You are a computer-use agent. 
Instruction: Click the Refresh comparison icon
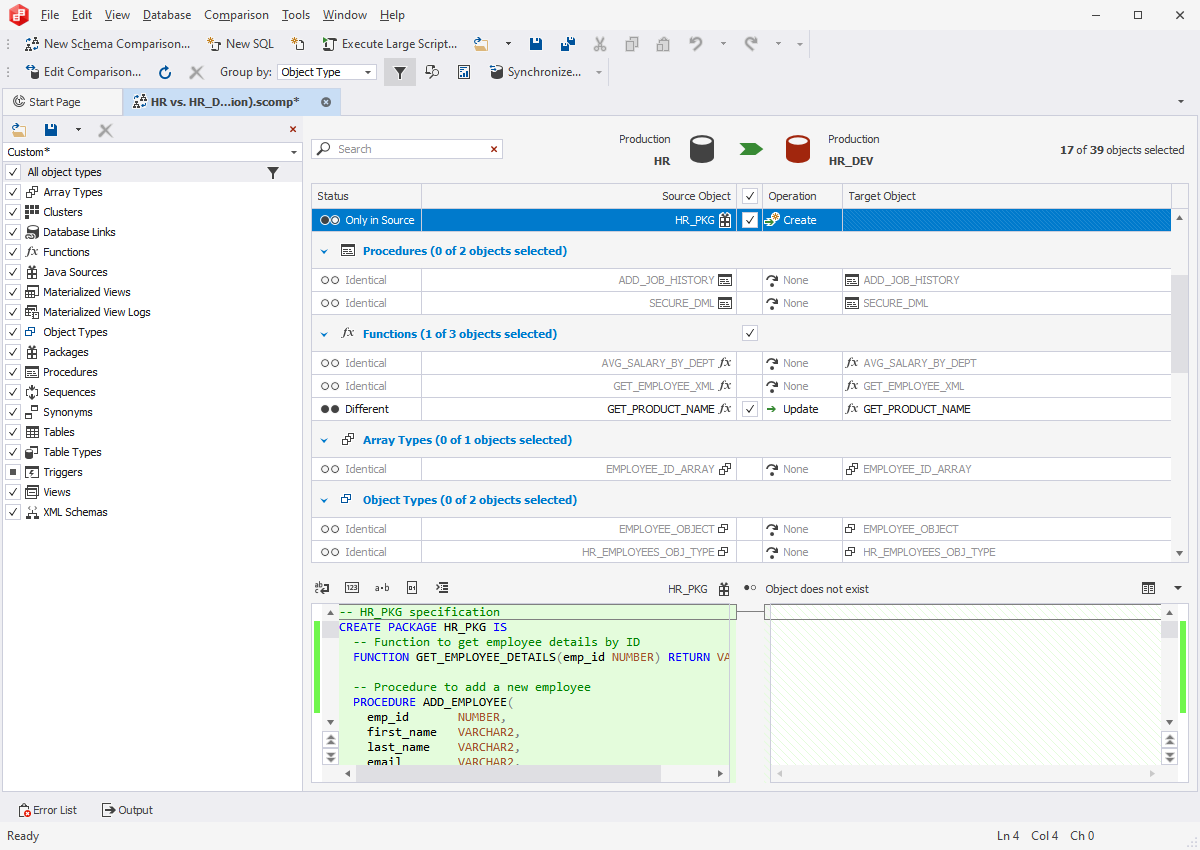[x=165, y=72]
